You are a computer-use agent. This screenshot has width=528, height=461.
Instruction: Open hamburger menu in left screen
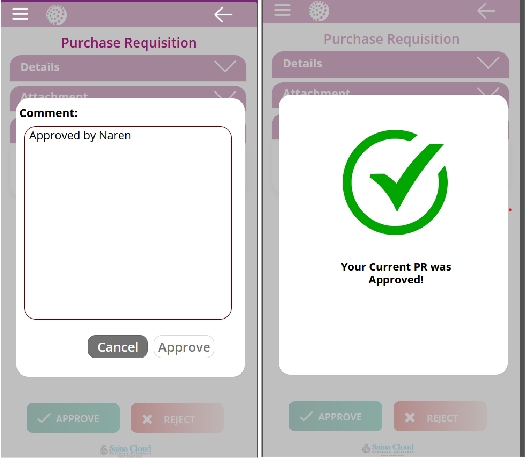point(20,14)
